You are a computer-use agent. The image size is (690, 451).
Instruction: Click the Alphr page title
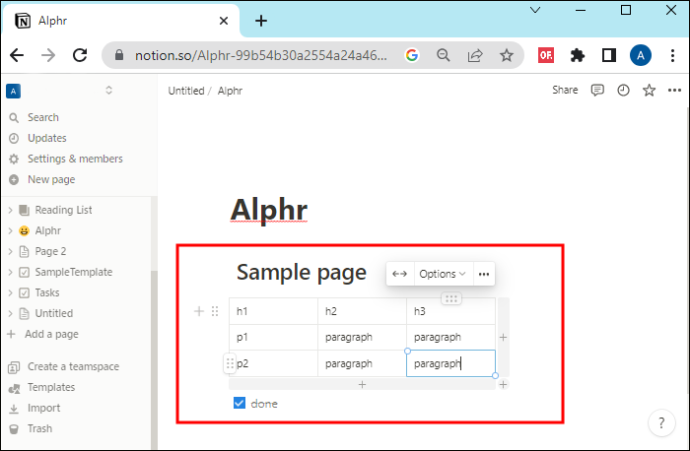[269, 210]
